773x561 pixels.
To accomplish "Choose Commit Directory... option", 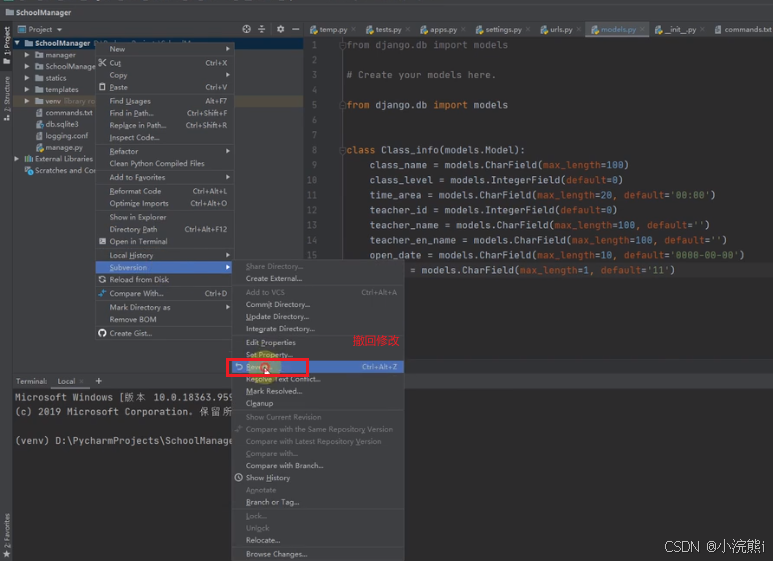I will tap(318, 304).
